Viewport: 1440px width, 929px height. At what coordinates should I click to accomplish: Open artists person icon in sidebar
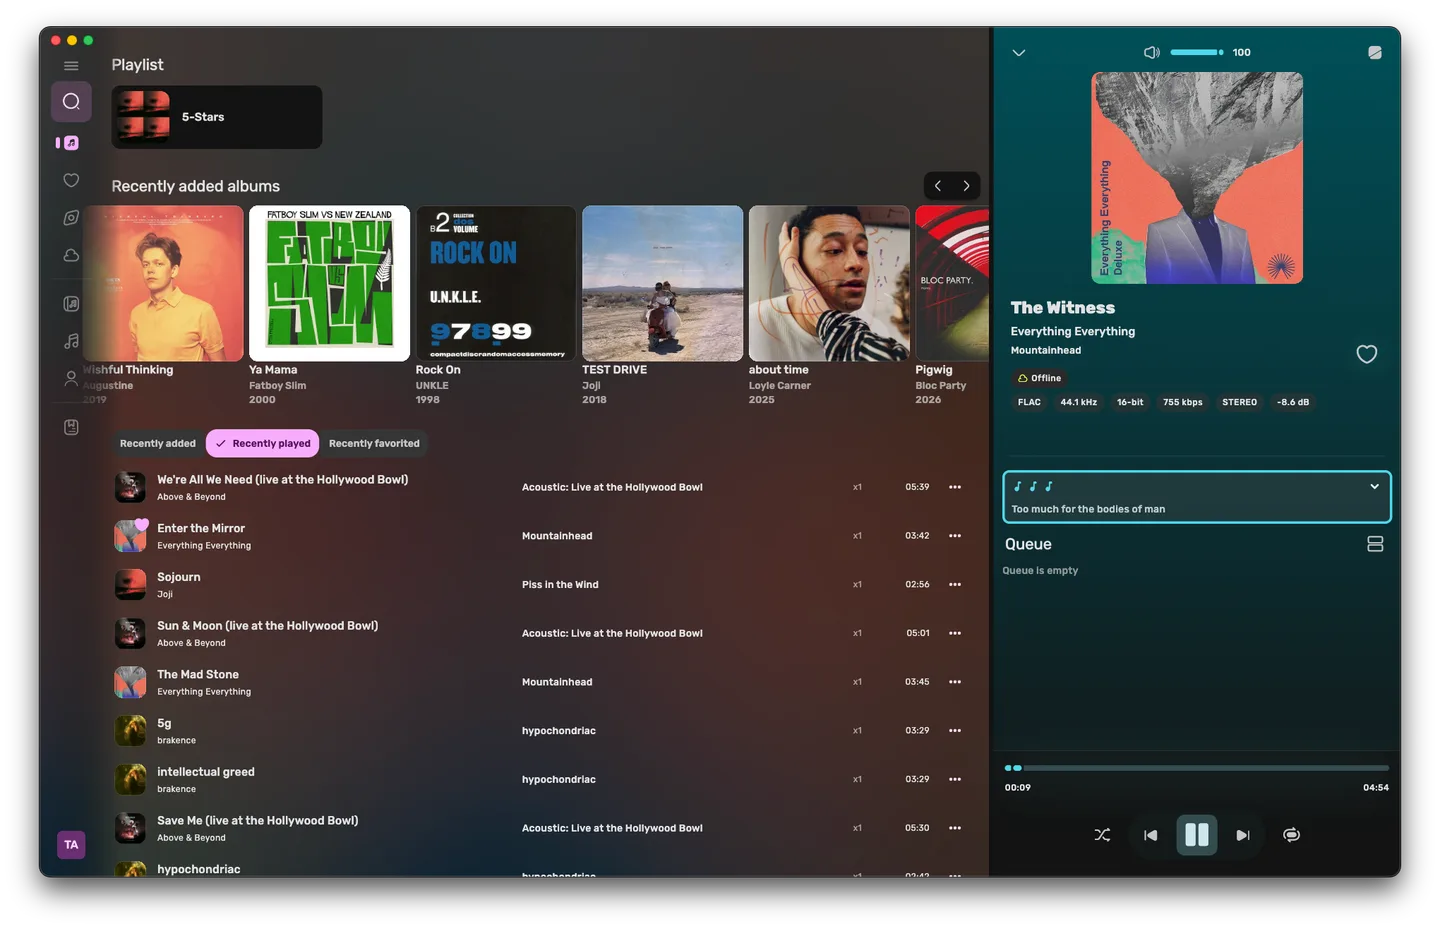pyautogui.click(x=71, y=378)
